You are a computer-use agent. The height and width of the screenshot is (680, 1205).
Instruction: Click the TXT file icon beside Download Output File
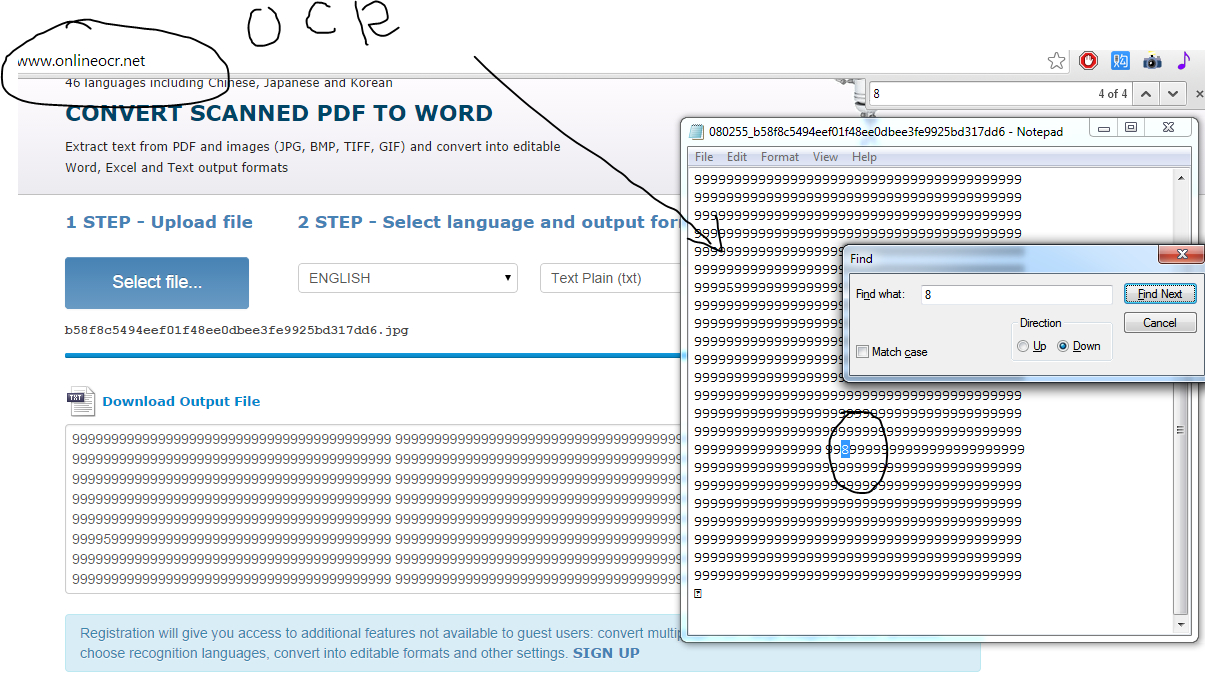81,401
